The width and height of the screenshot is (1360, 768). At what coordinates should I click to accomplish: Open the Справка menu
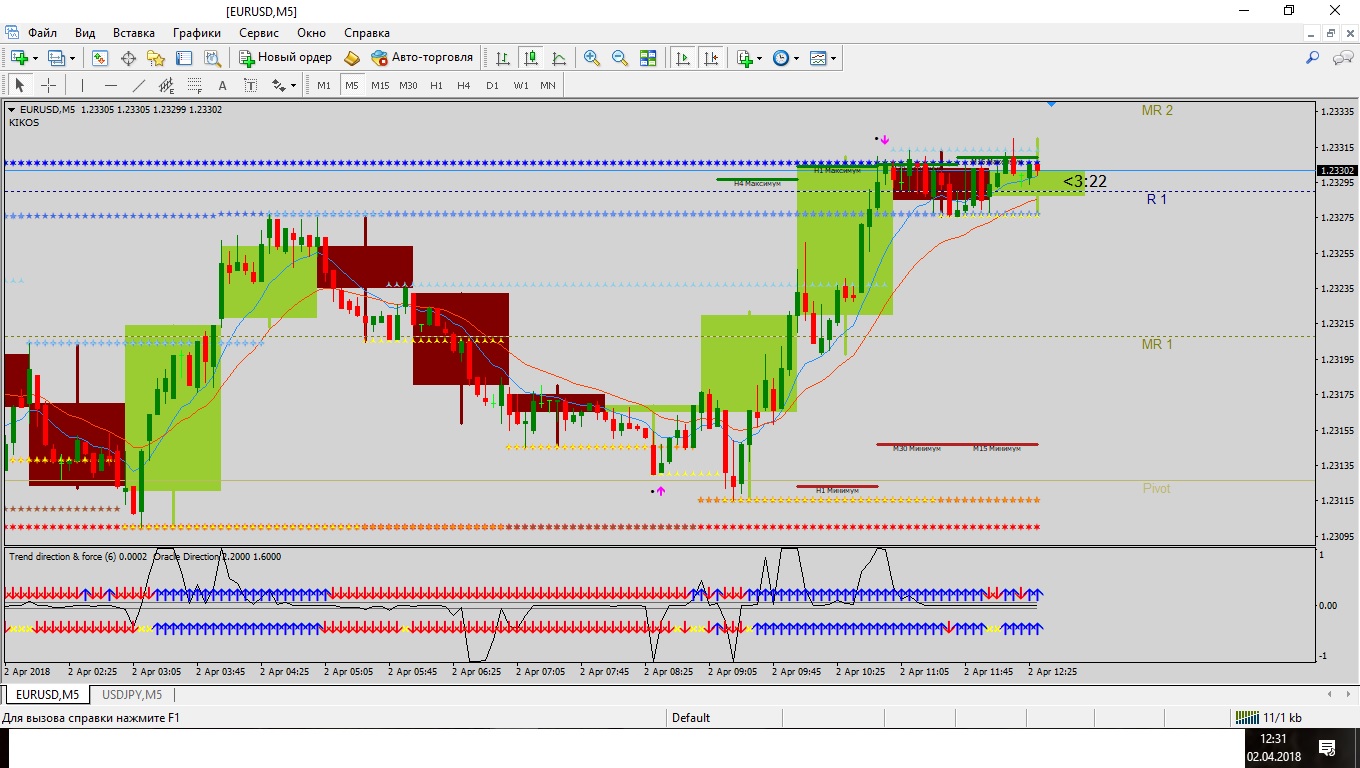[366, 33]
